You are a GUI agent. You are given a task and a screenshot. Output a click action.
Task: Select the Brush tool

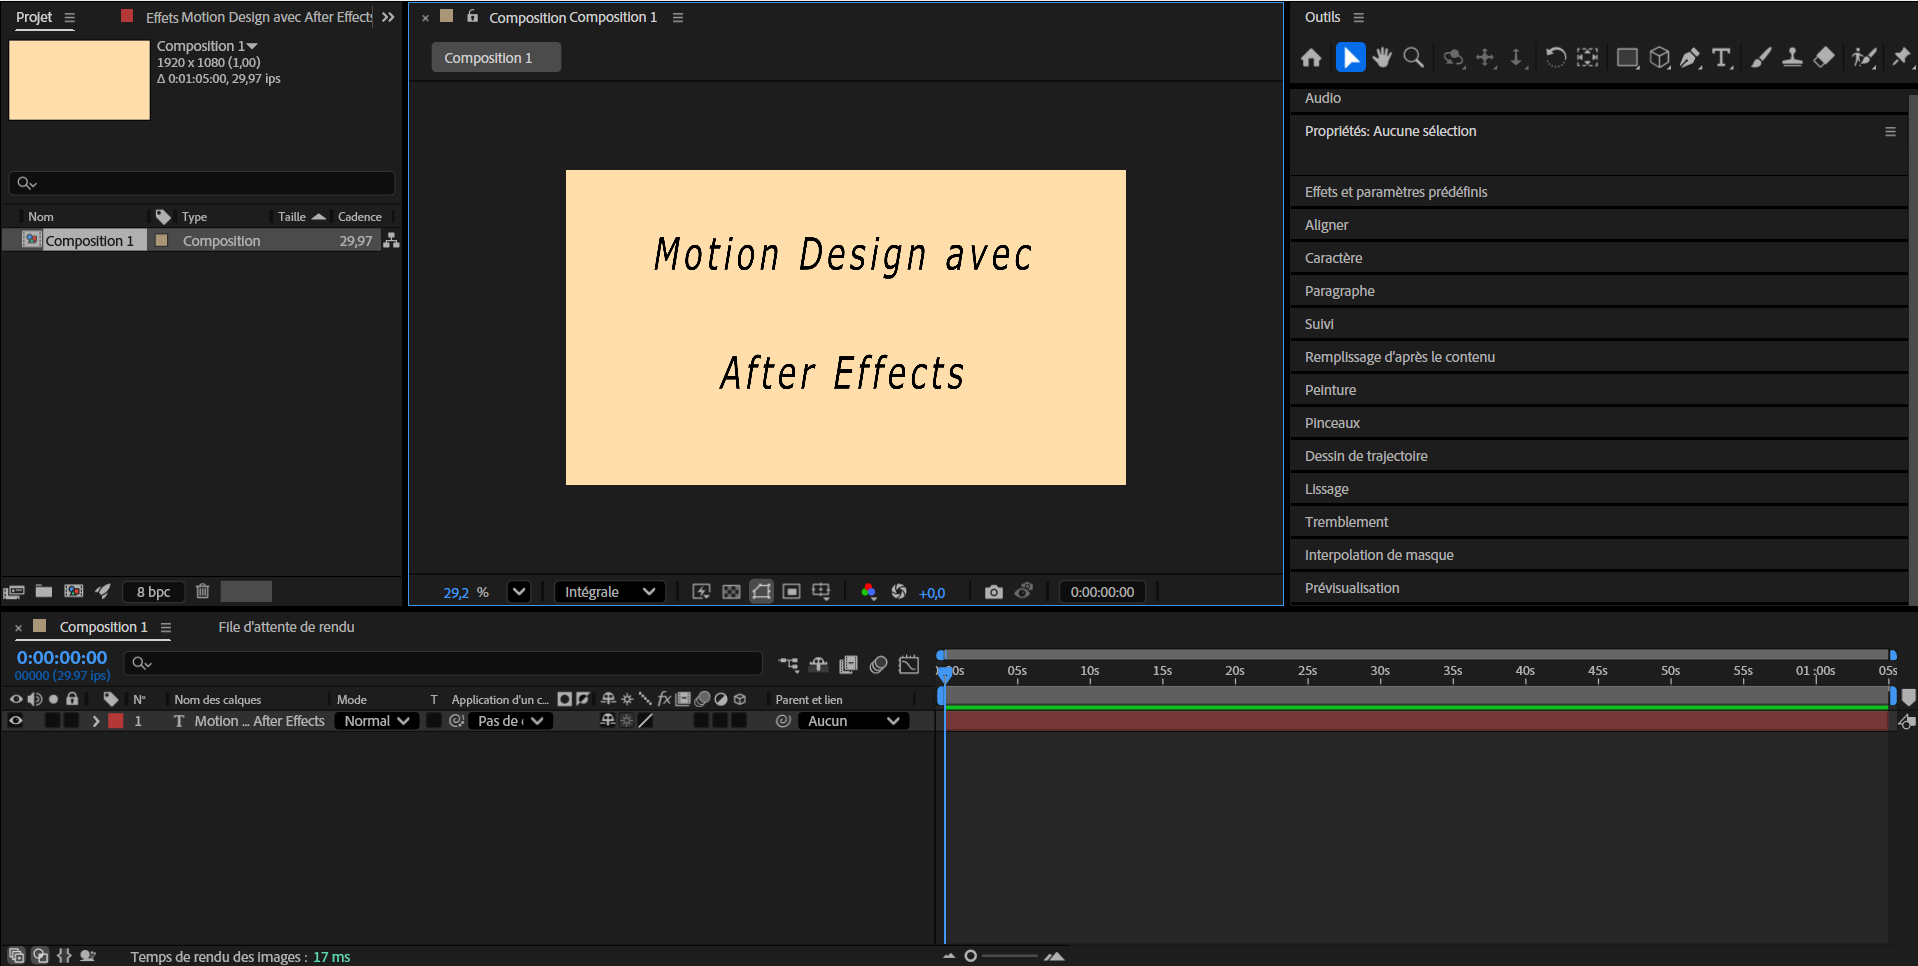click(1761, 58)
